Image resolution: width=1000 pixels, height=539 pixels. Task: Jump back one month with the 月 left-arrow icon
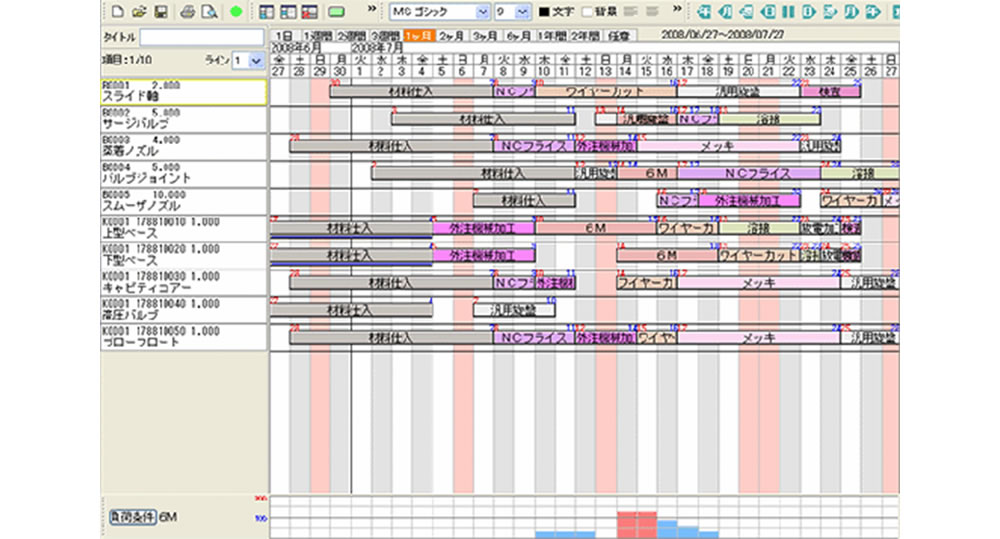point(725,11)
